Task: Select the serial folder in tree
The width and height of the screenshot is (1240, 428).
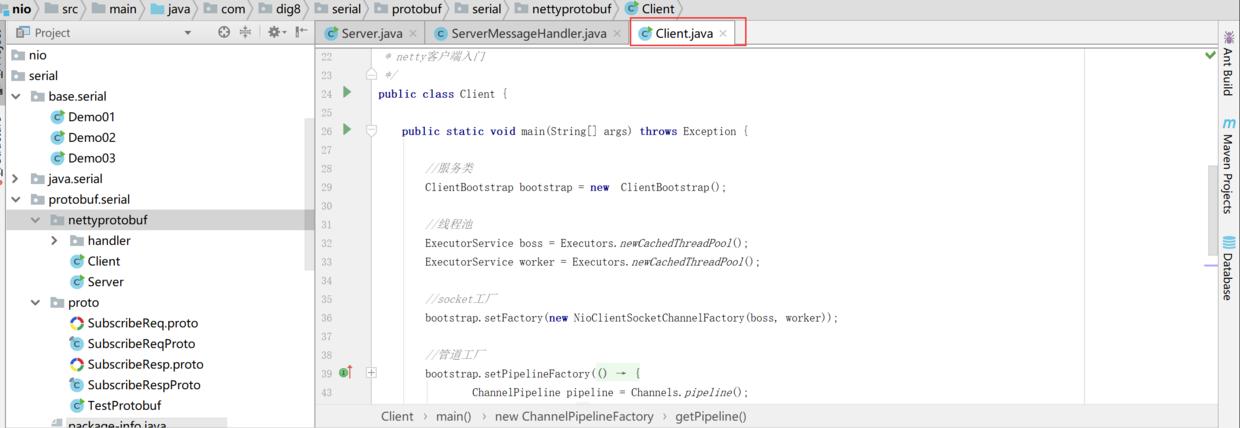Action: [x=43, y=76]
